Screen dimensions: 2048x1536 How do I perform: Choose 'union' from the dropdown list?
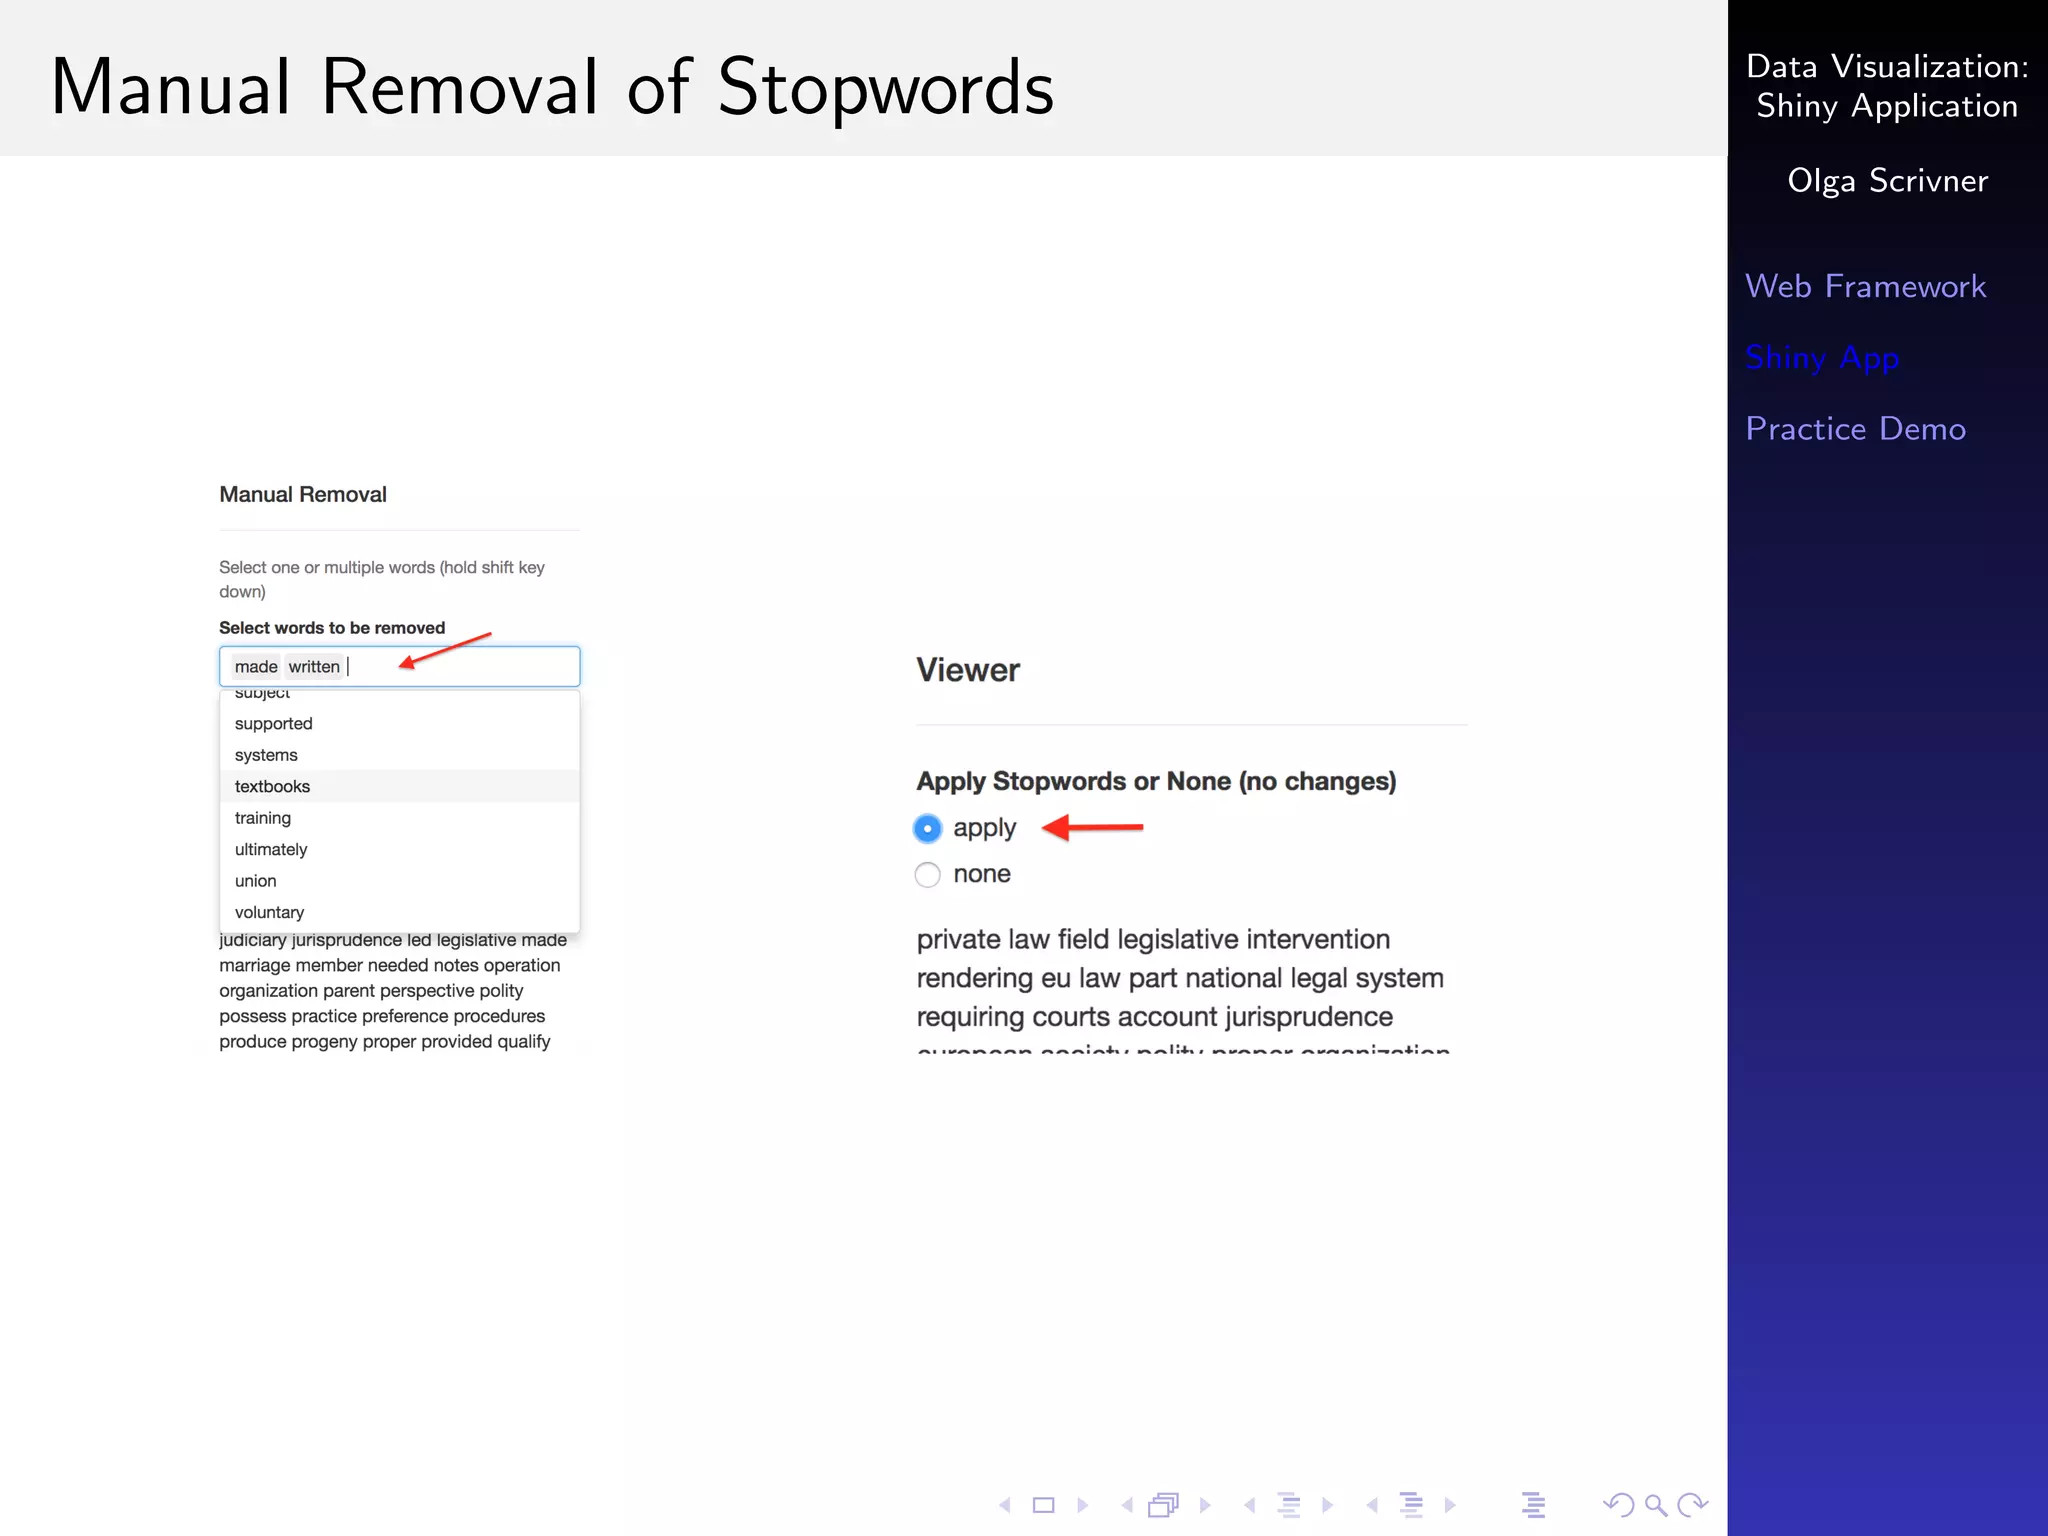pyautogui.click(x=399, y=881)
